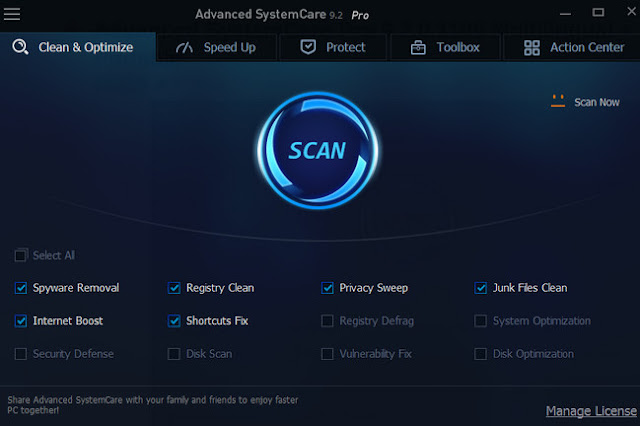The height and width of the screenshot is (426, 640).
Task: Go to the Action Center tab
Action: [573, 47]
